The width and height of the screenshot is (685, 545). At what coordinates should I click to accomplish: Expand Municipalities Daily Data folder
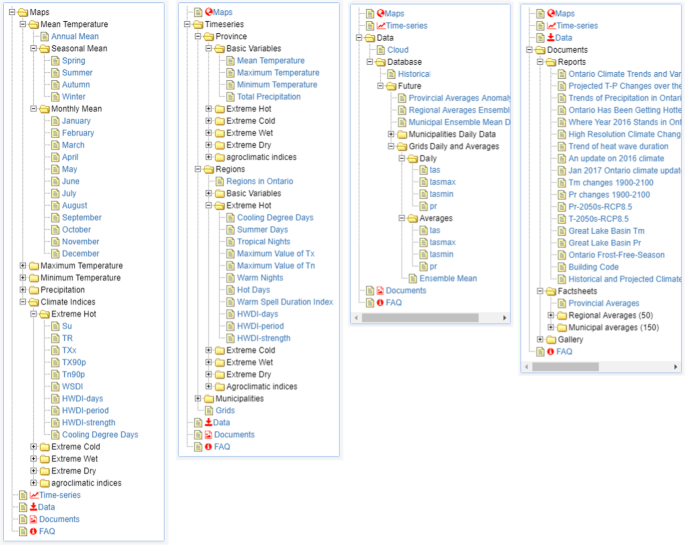coord(391,134)
